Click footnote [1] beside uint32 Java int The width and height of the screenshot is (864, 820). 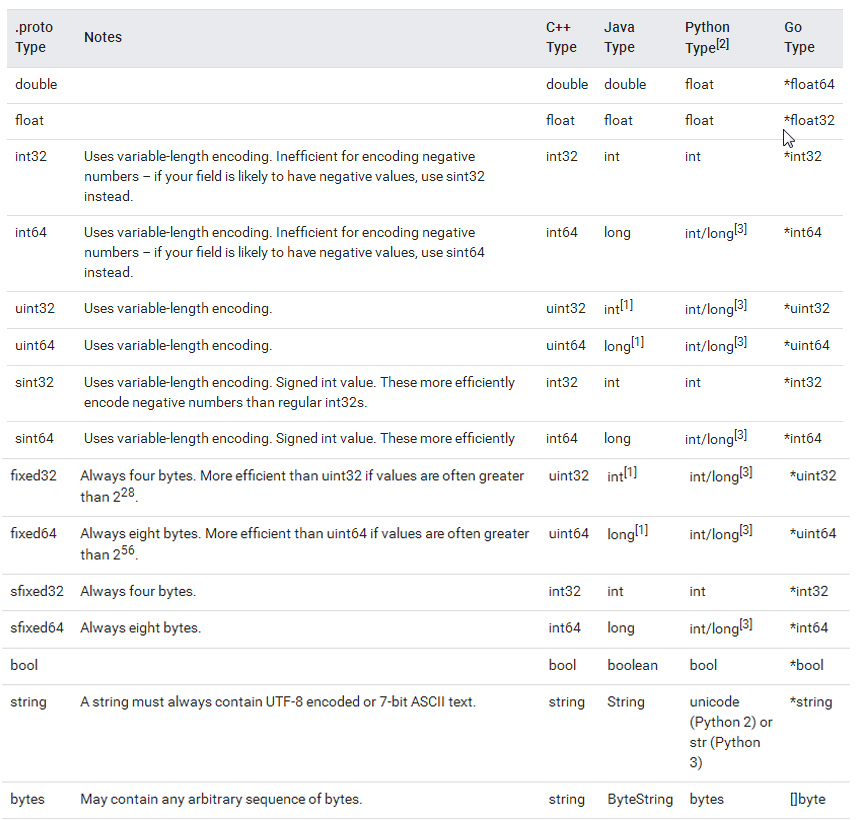click(x=627, y=305)
